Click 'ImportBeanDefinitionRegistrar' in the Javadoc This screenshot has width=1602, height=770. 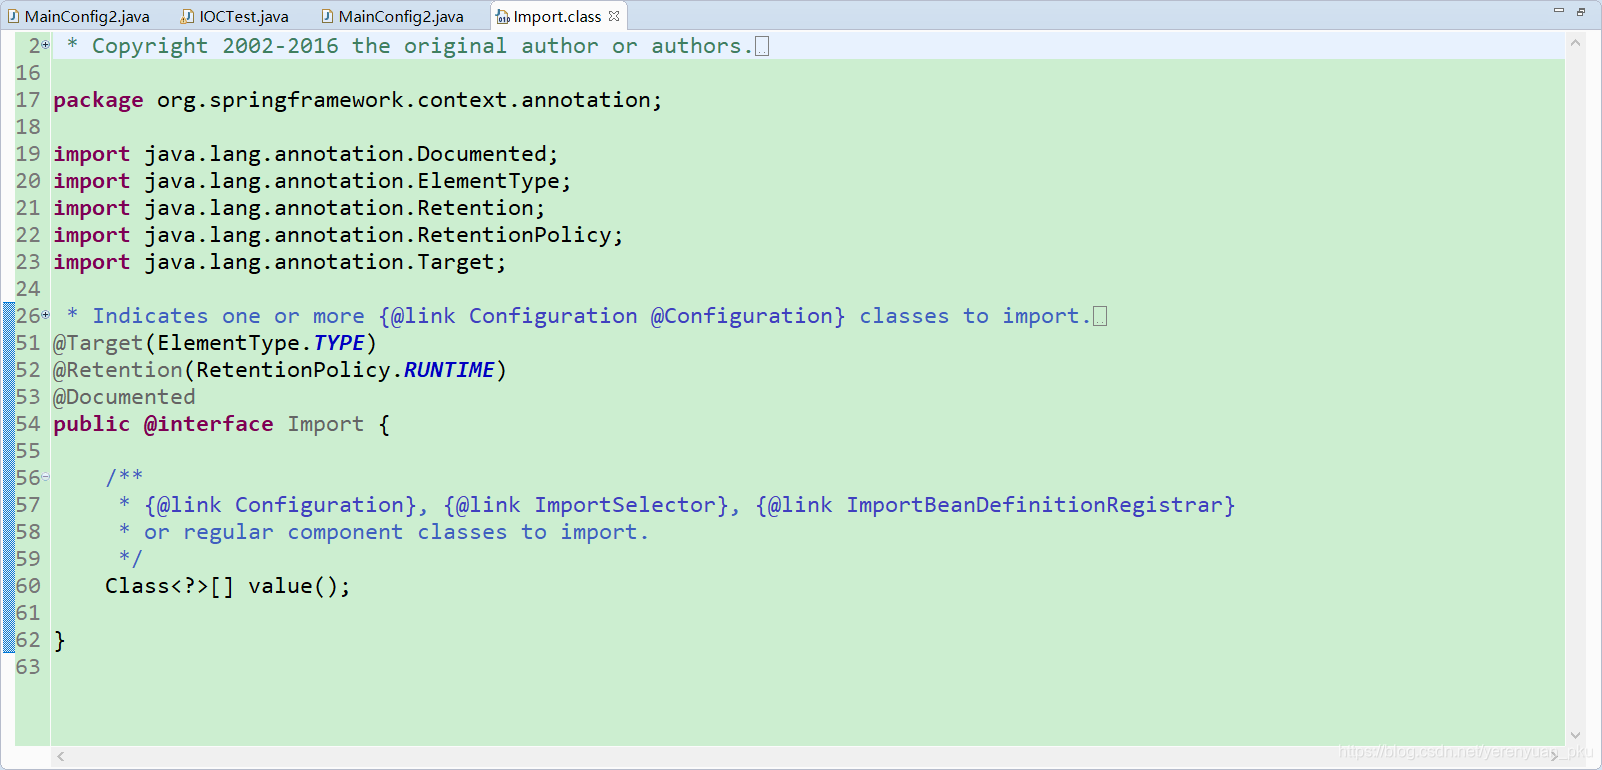(x=1035, y=505)
